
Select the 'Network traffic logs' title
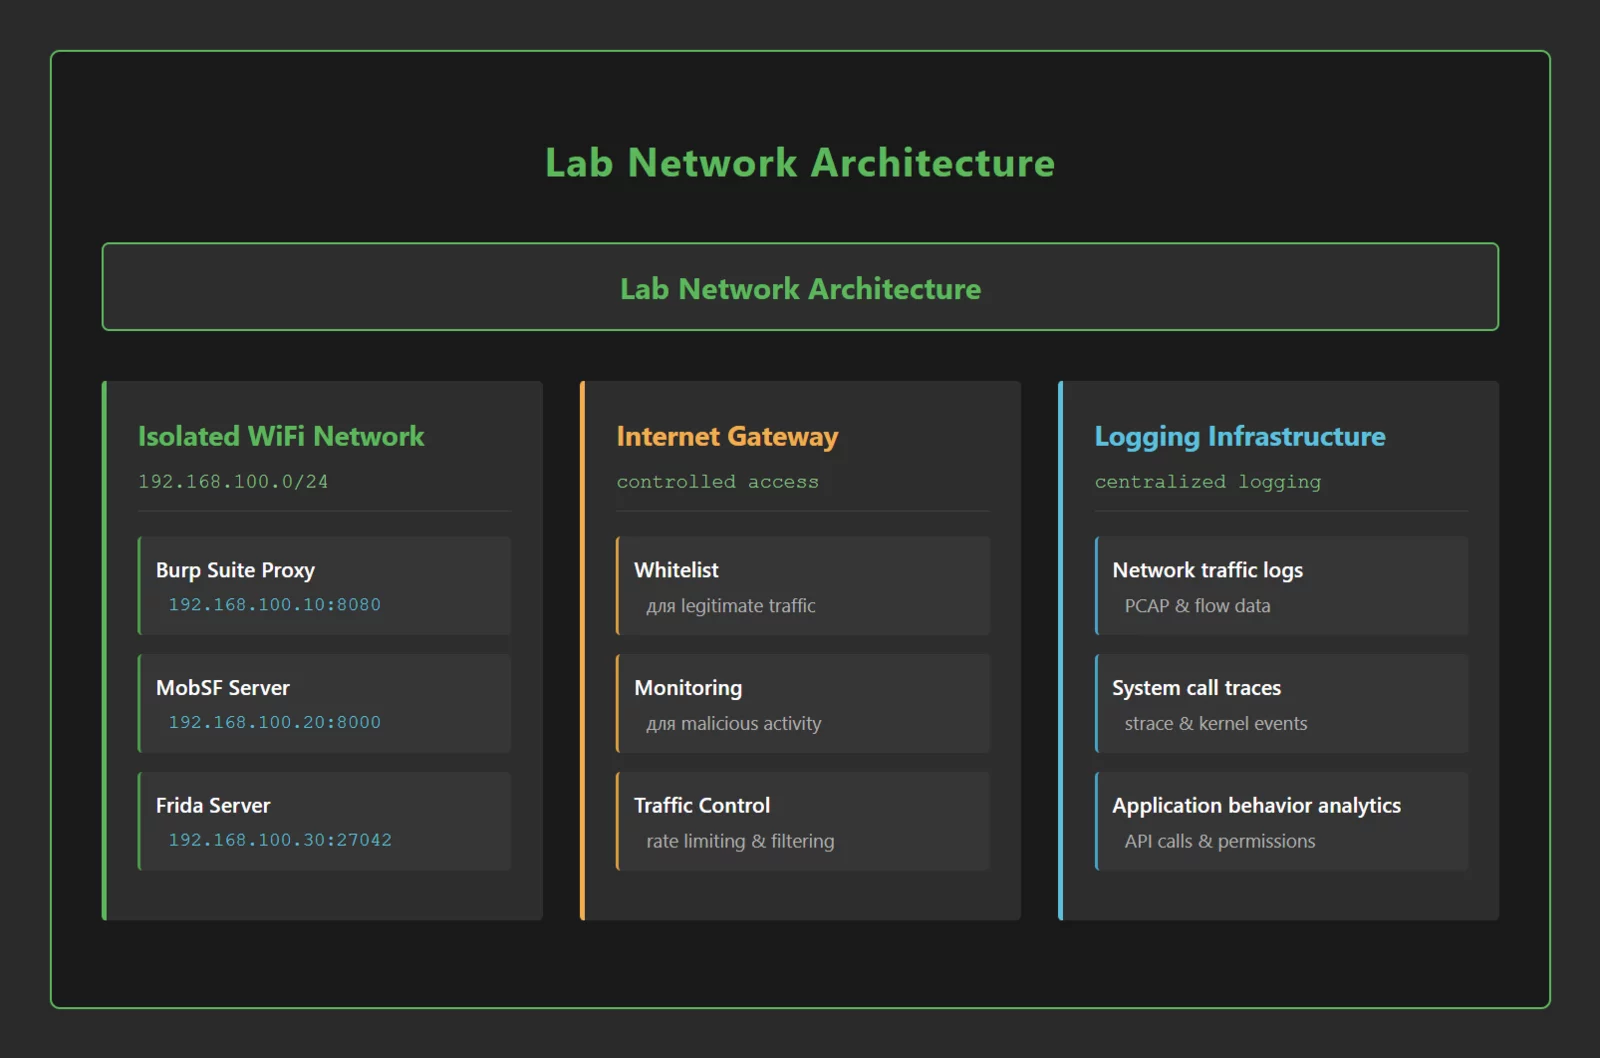(1208, 570)
